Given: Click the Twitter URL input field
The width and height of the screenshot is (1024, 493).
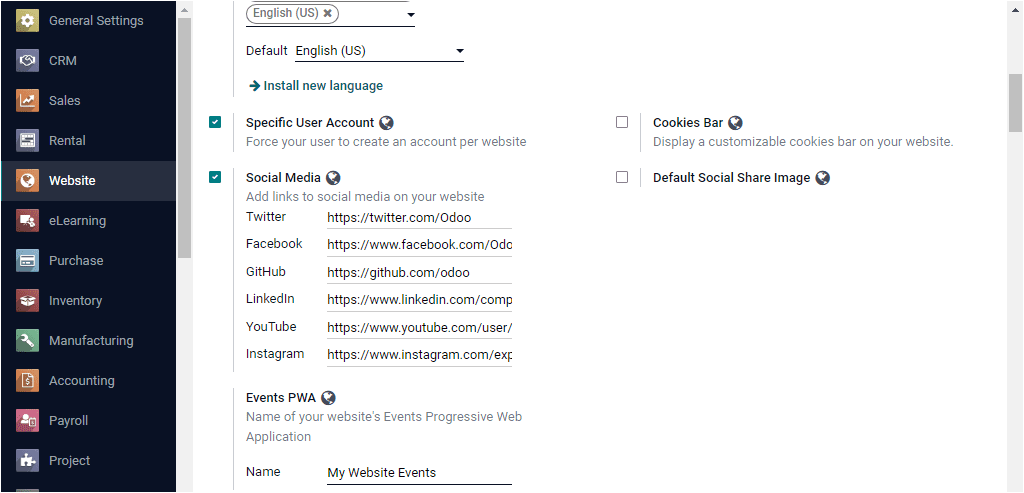Looking at the screenshot, I should coord(419,217).
